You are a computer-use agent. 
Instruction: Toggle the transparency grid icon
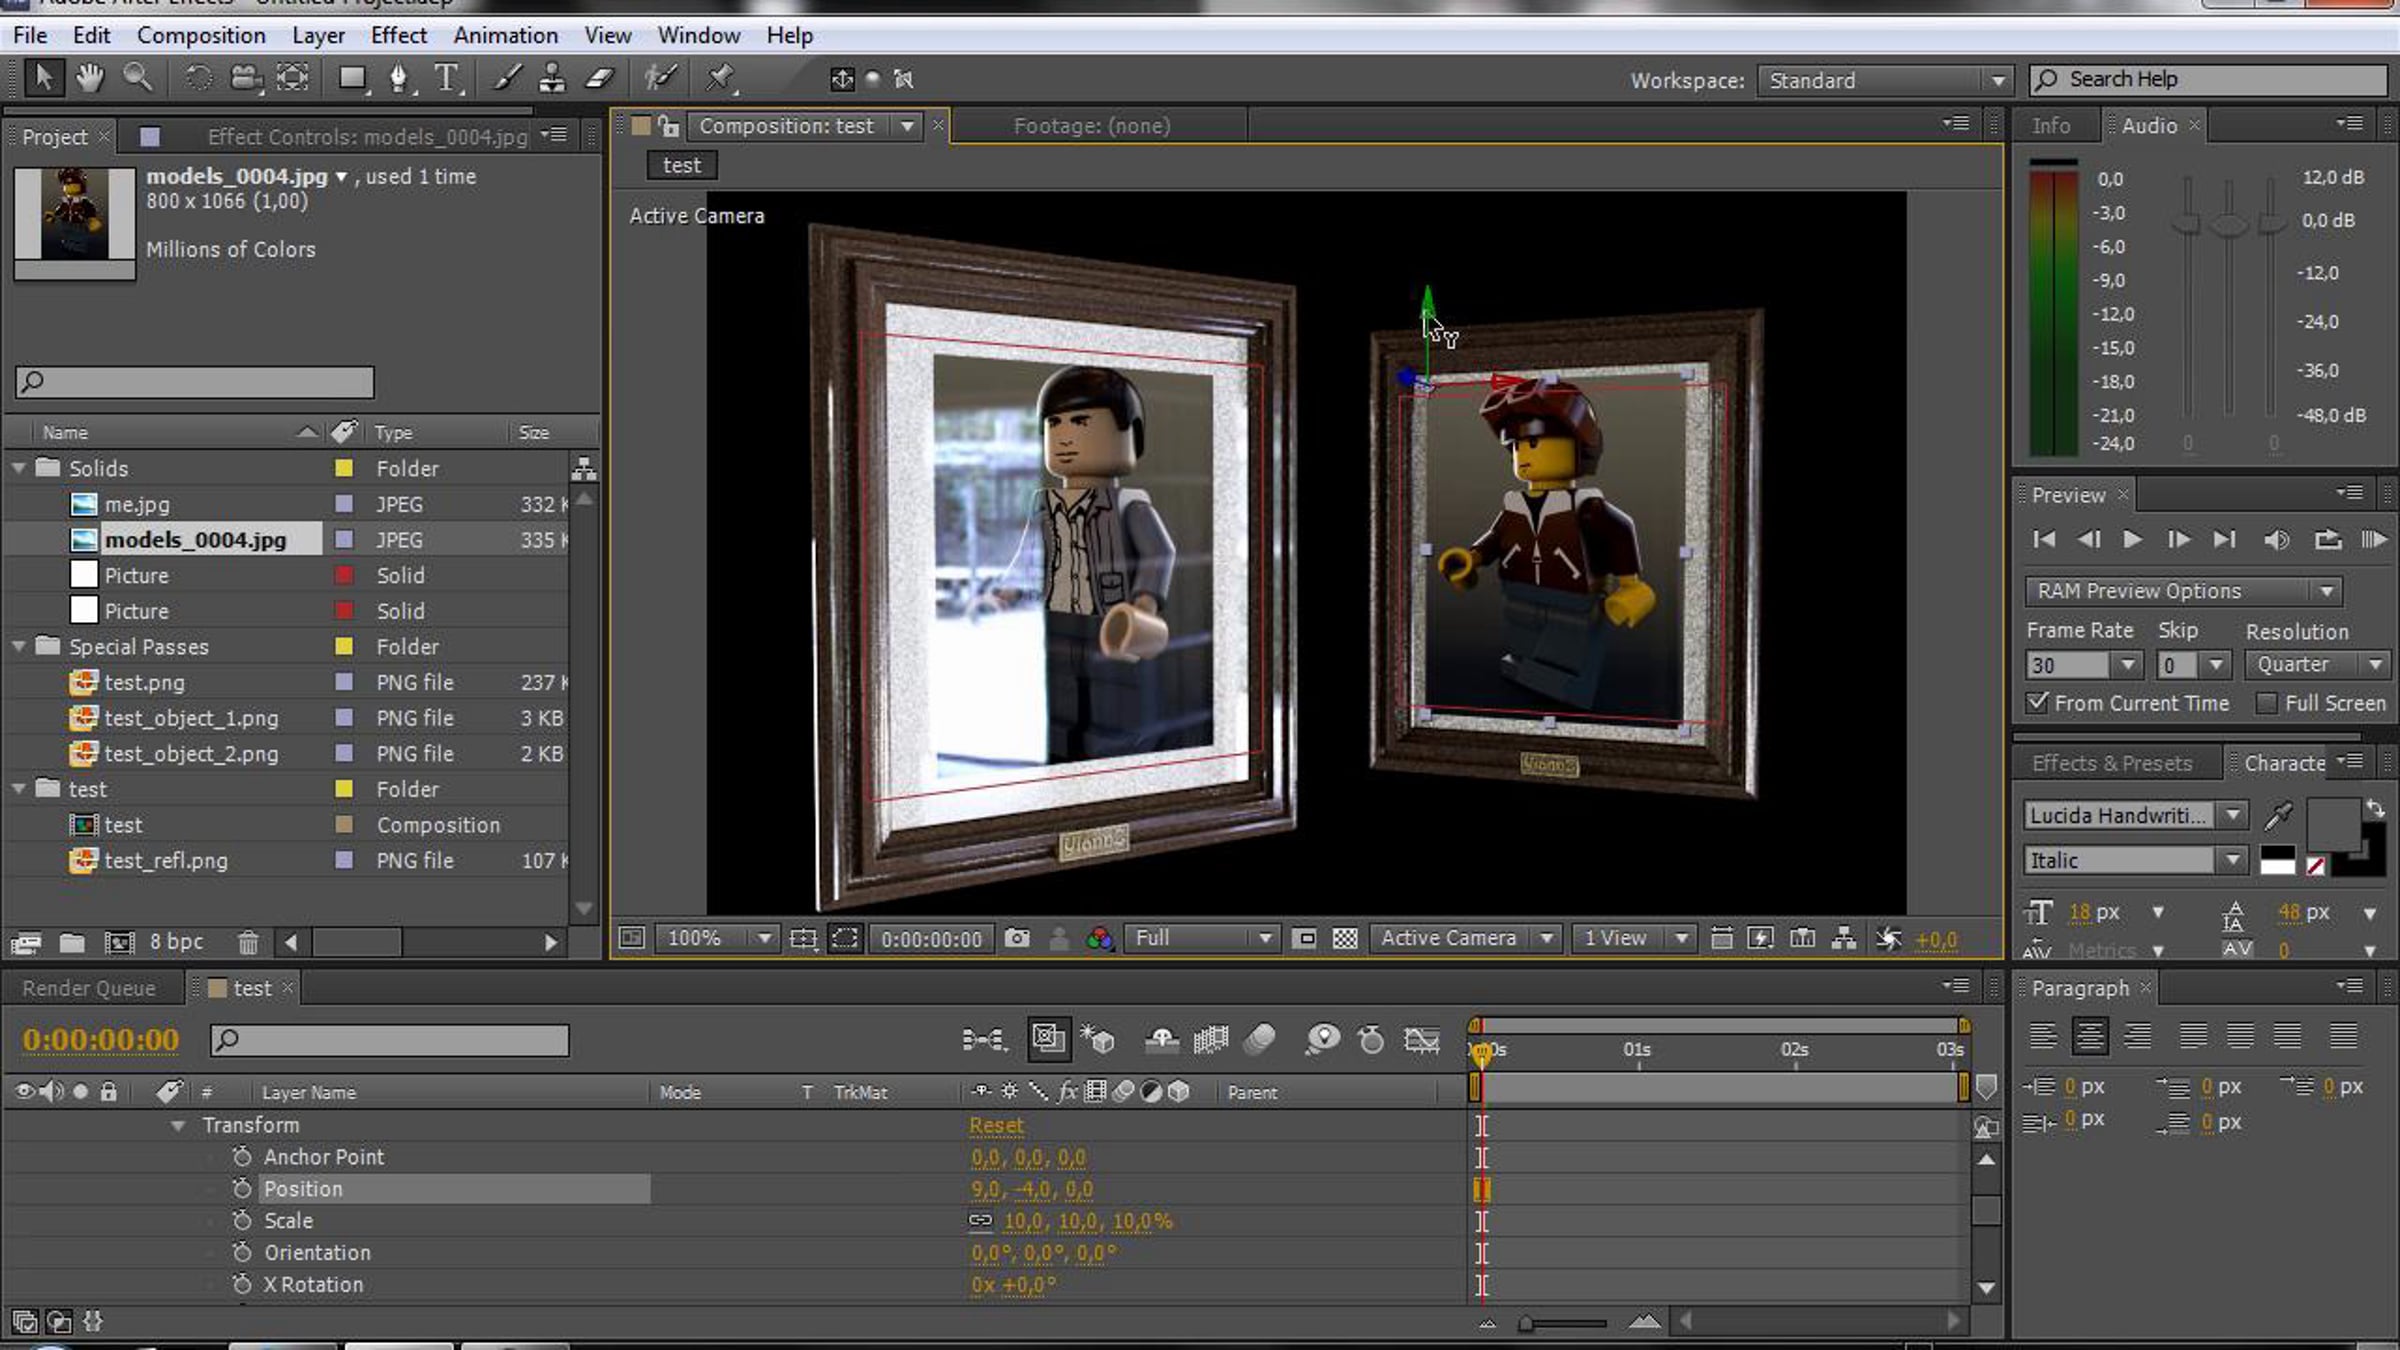(1345, 938)
